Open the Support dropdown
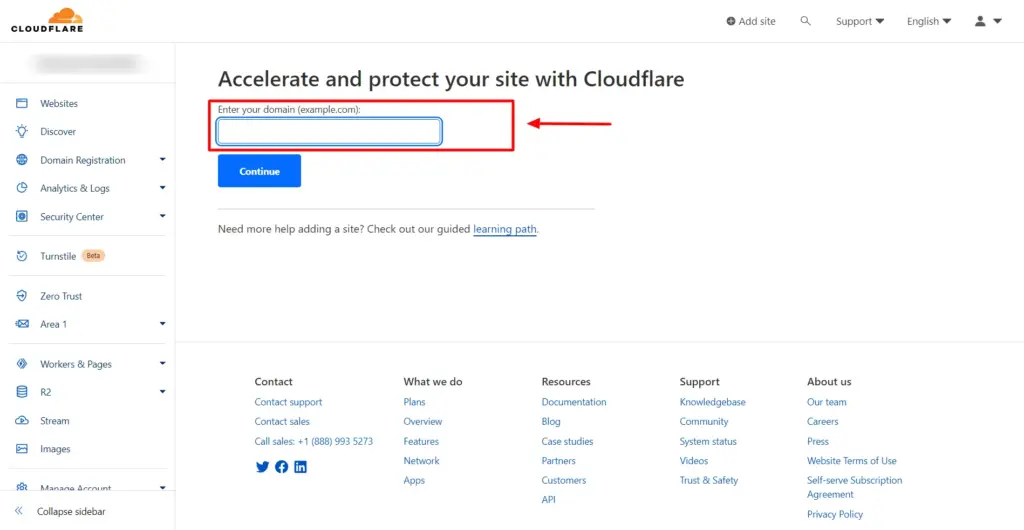Viewport: 1024px width, 530px height. (860, 21)
